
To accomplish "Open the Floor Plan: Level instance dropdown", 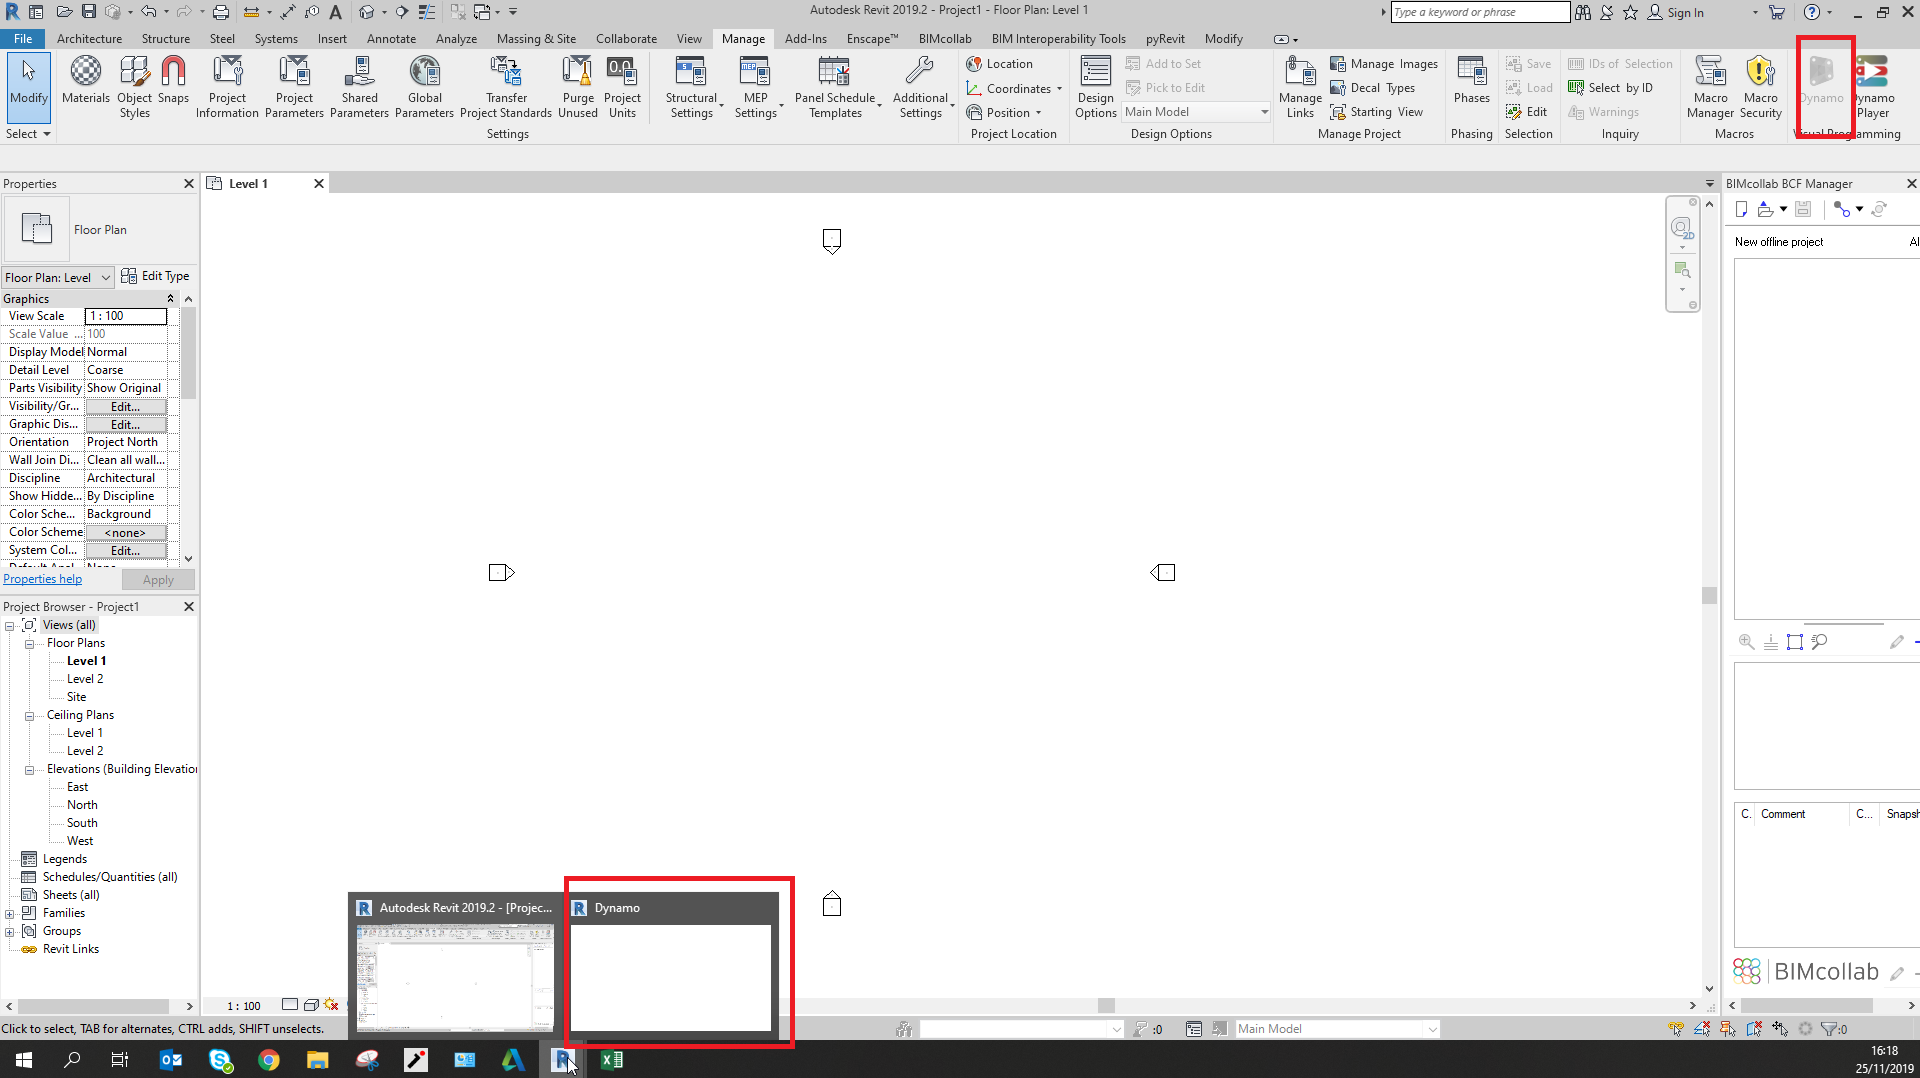I will (58, 277).
